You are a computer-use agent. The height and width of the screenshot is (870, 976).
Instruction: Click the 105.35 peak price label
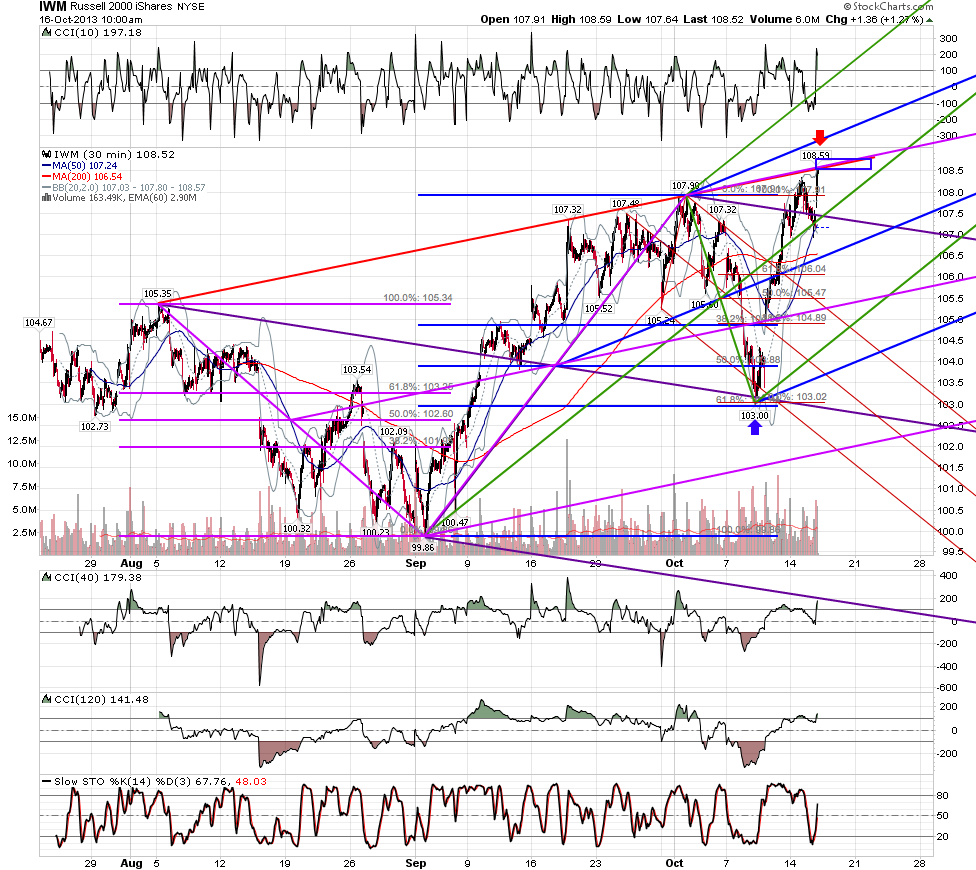click(157, 294)
